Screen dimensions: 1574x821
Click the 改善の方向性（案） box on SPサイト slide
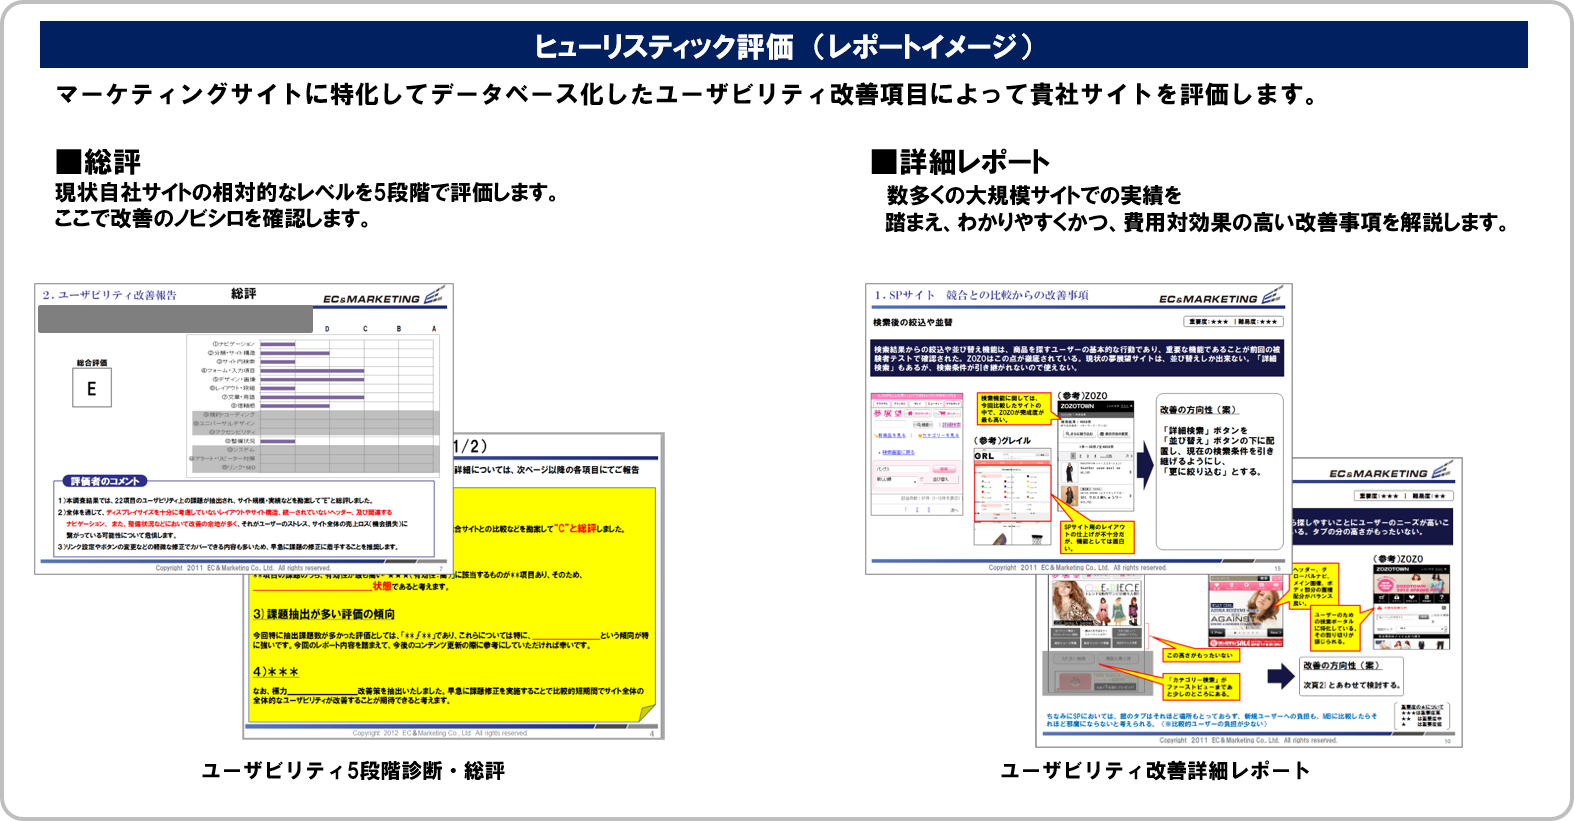click(1219, 471)
